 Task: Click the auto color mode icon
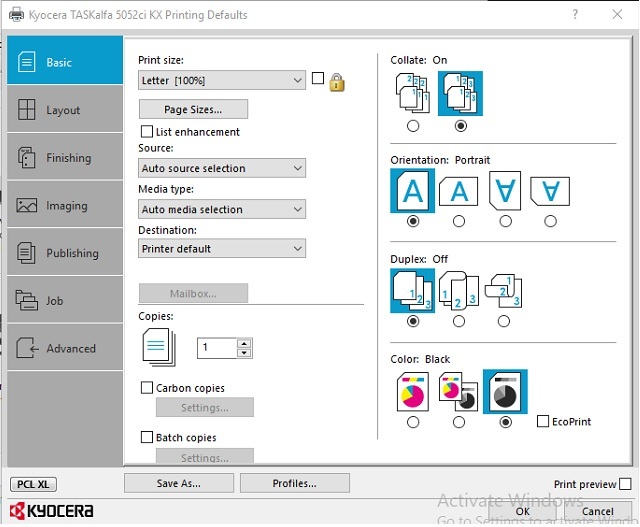point(458,392)
